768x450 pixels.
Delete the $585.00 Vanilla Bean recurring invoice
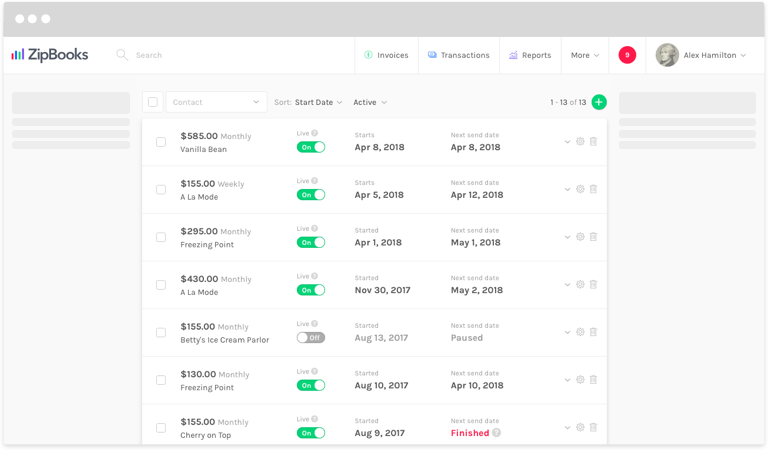[593, 142]
